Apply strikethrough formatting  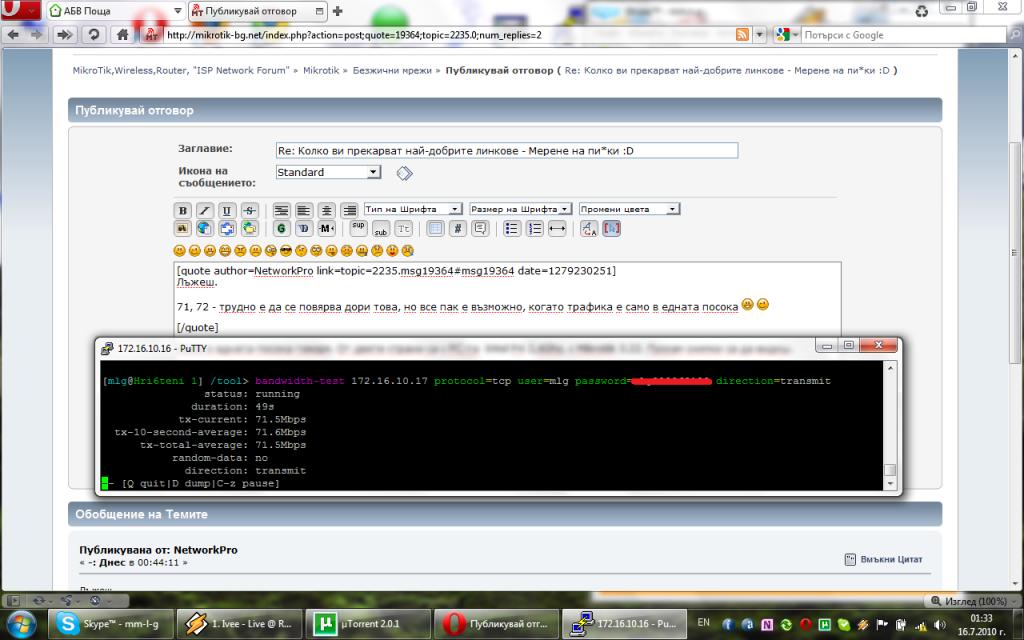point(249,210)
